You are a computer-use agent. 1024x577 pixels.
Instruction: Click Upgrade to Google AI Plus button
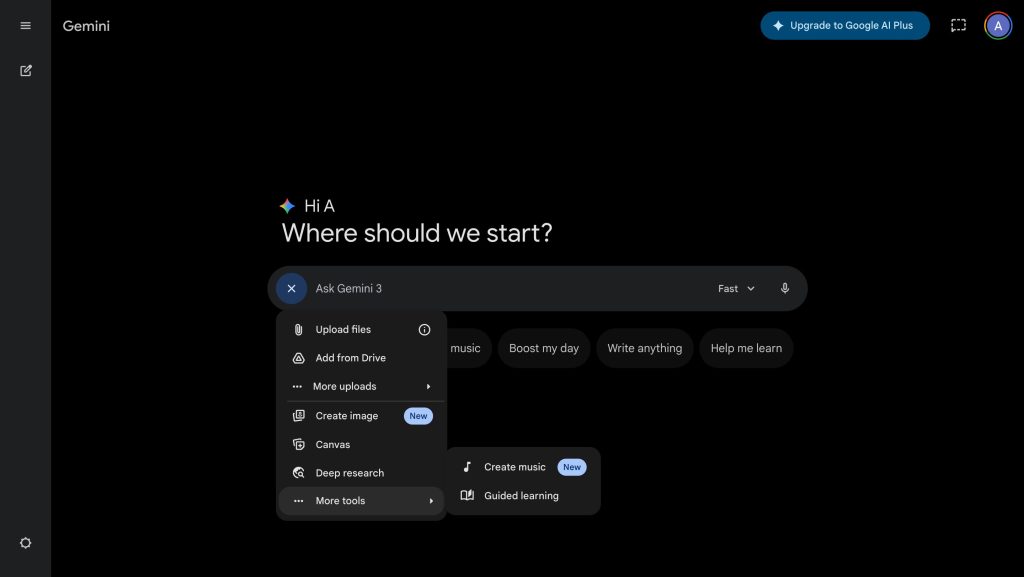click(844, 26)
